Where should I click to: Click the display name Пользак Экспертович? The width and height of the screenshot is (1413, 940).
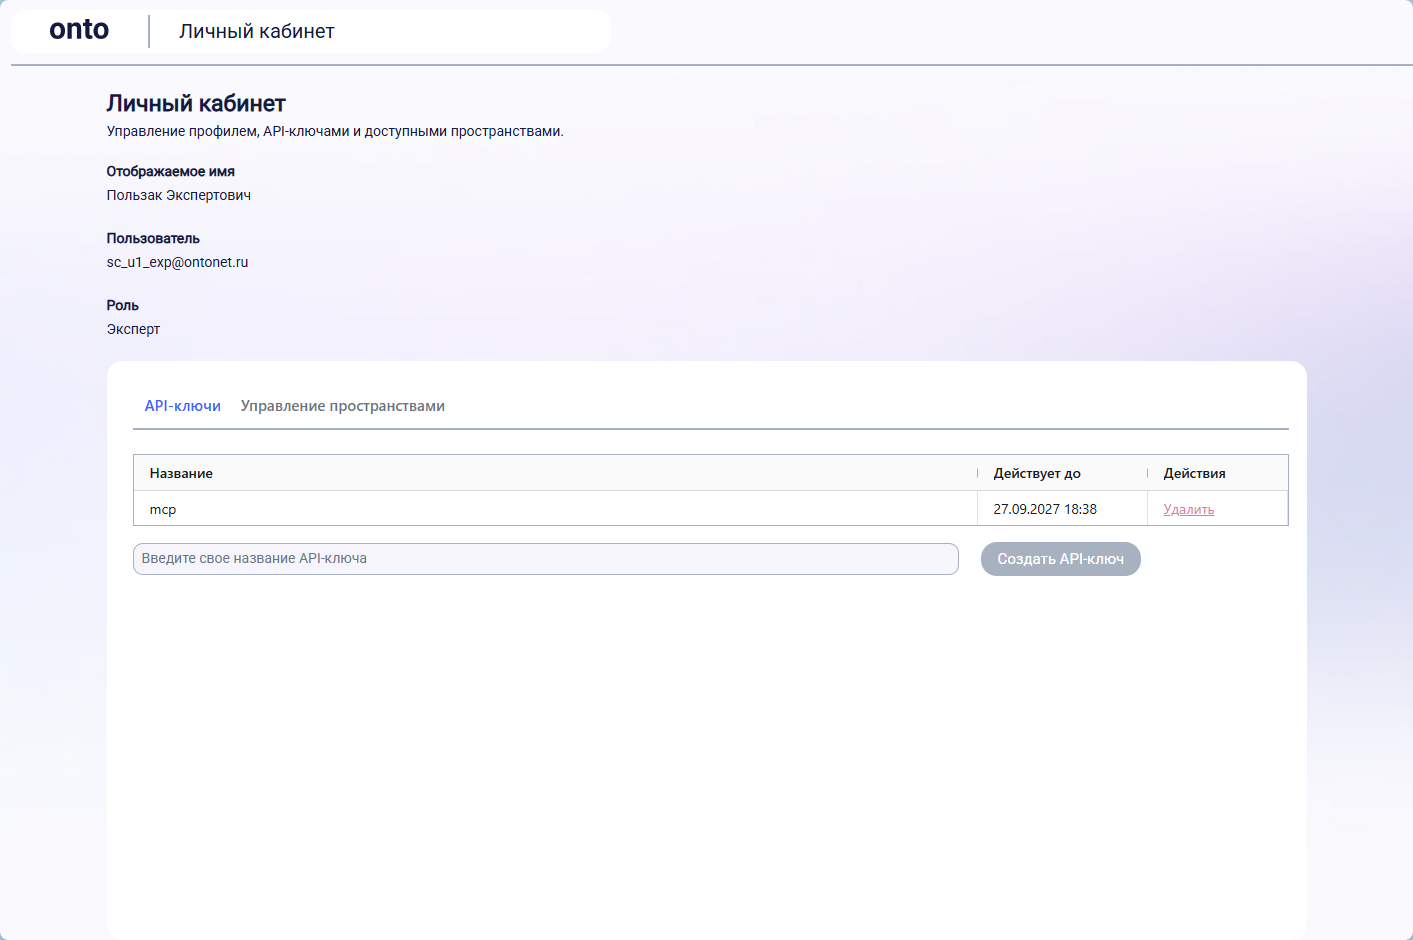coord(179,195)
